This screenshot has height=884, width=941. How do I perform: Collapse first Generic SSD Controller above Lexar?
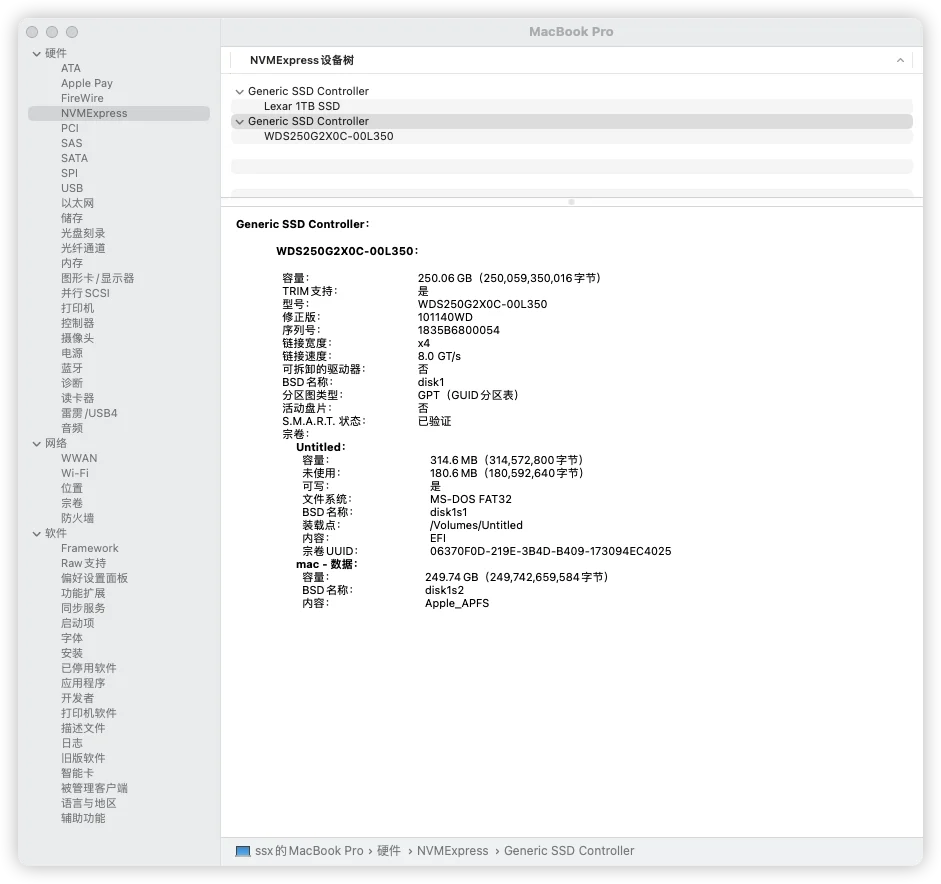tap(239, 92)
